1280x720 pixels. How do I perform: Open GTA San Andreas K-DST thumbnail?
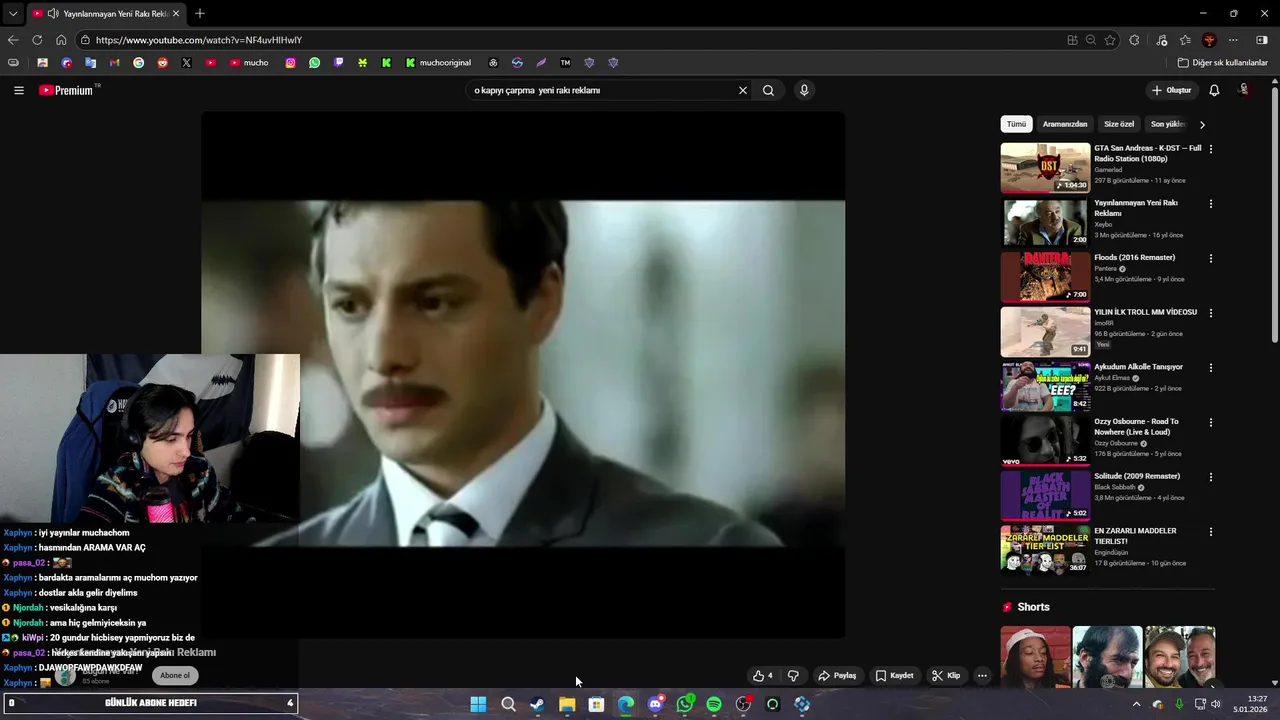(1045, 168)
